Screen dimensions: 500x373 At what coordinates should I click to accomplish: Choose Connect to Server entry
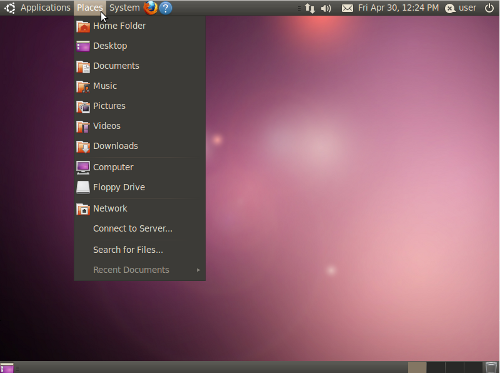133,229
